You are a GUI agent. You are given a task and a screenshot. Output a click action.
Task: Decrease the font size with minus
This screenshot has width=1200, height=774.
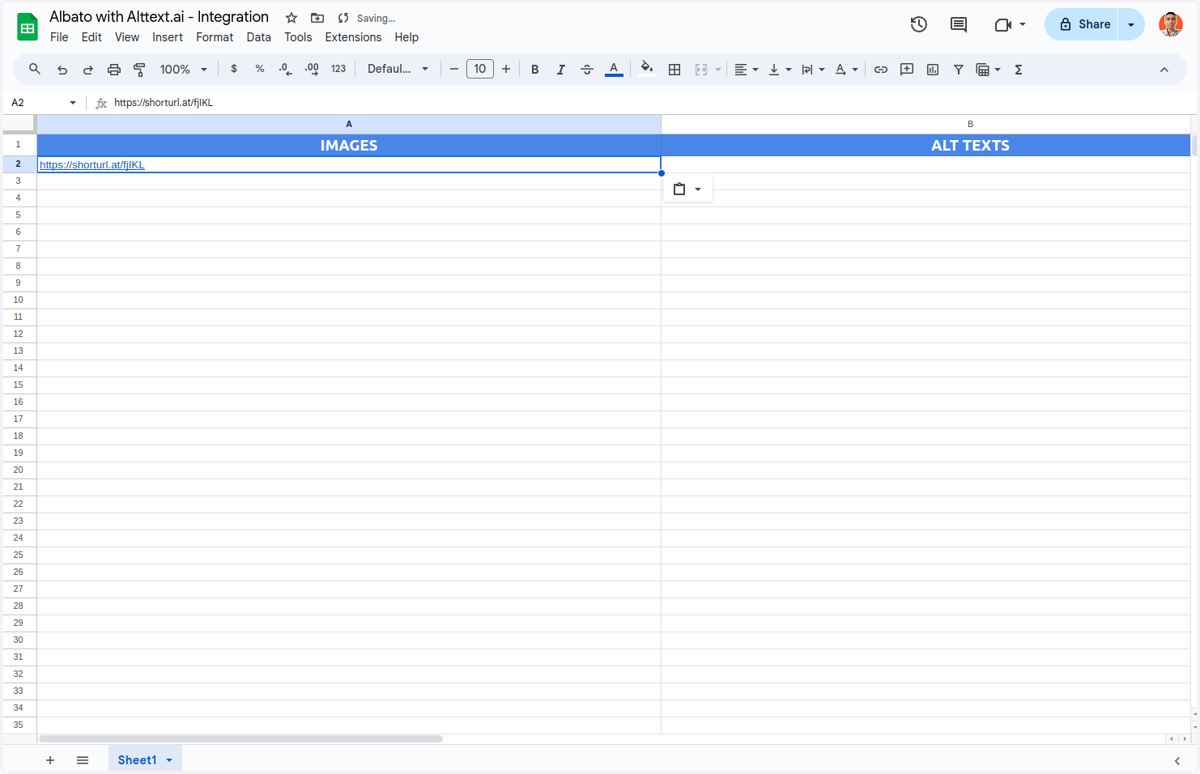click(x=454, y=69)
